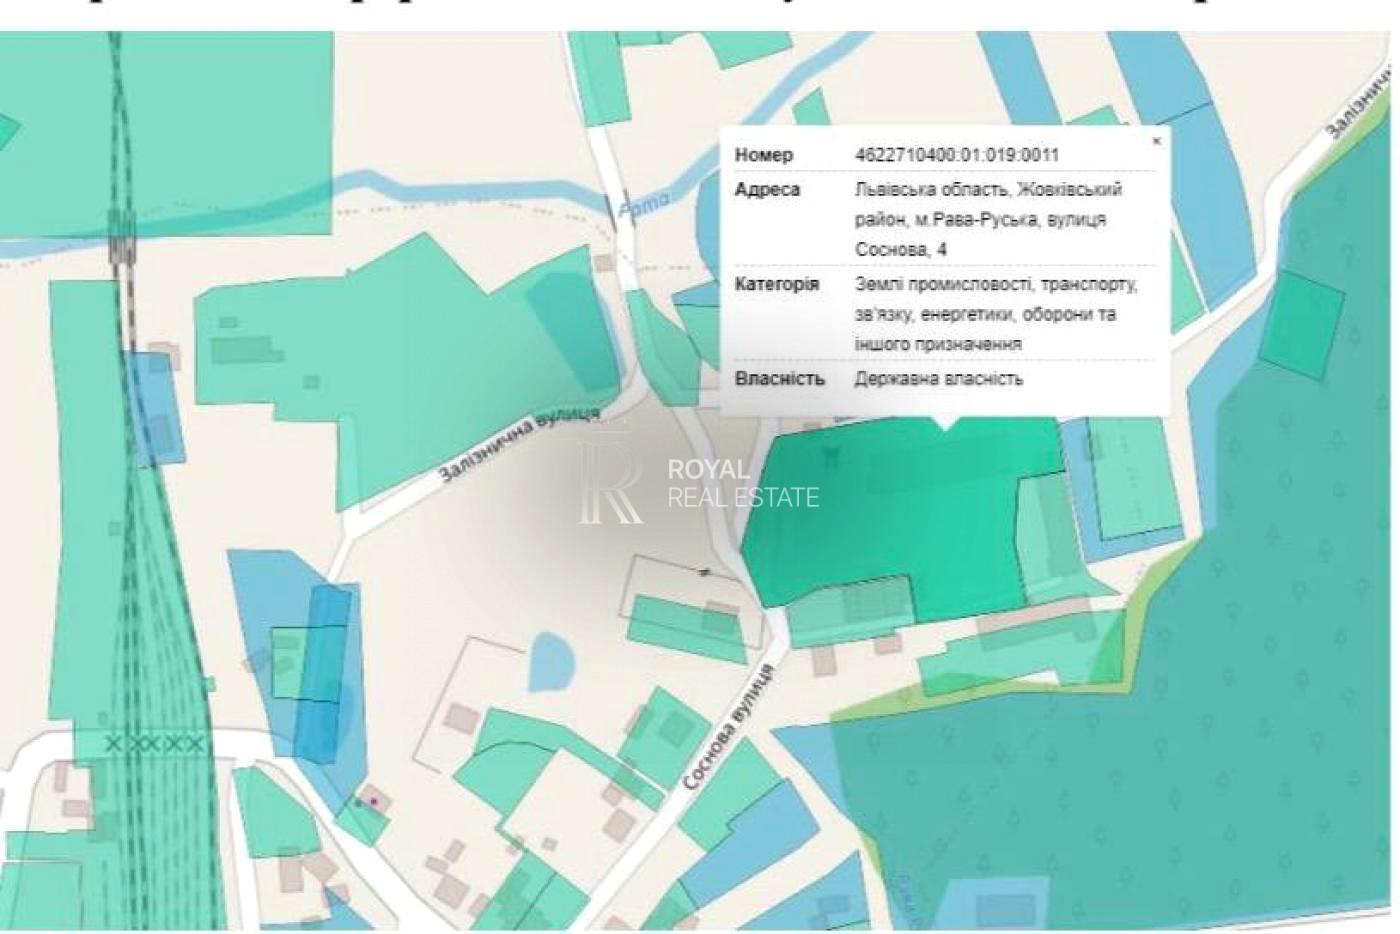Click the address text 'Львівська область, Жовківський'
Viewport: 1400px width, 934px height.
[x=988, y=190]
